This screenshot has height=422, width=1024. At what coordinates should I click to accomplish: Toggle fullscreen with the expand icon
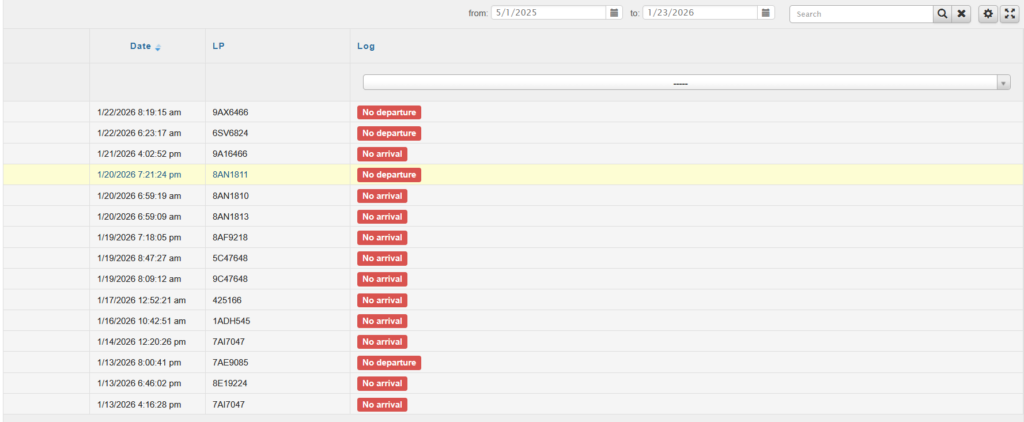pos(1008,14)
